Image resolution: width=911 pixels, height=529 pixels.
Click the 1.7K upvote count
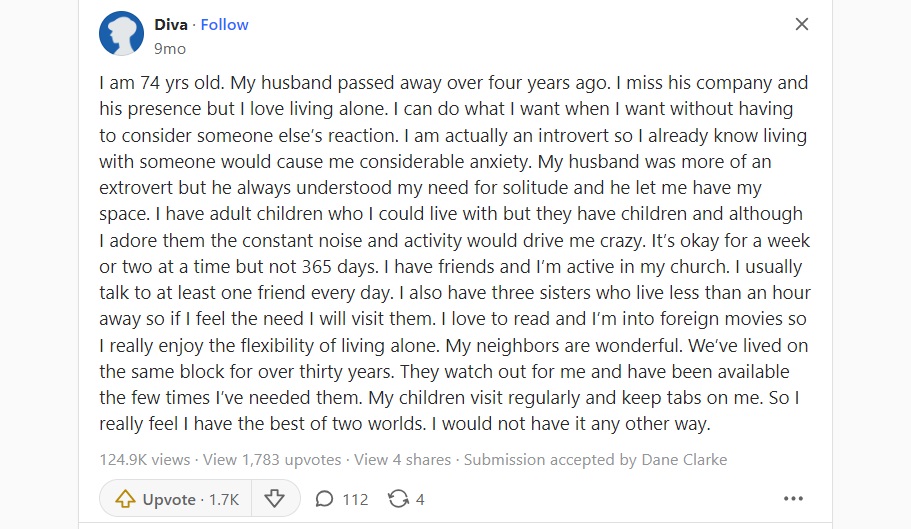pyautogui.click(x=224, y=499)
